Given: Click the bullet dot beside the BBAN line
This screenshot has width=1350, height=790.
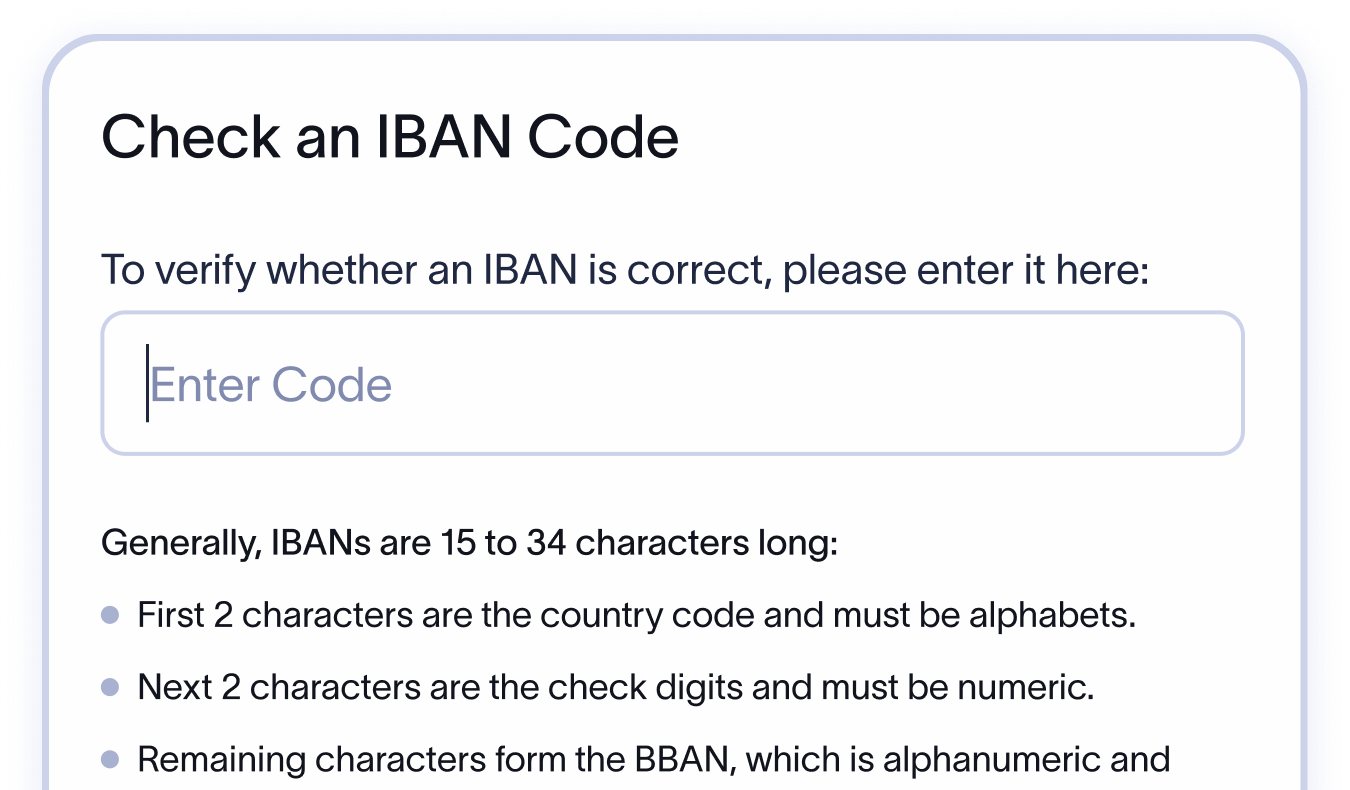Looking at the screenshot, I should pos(110,759).
